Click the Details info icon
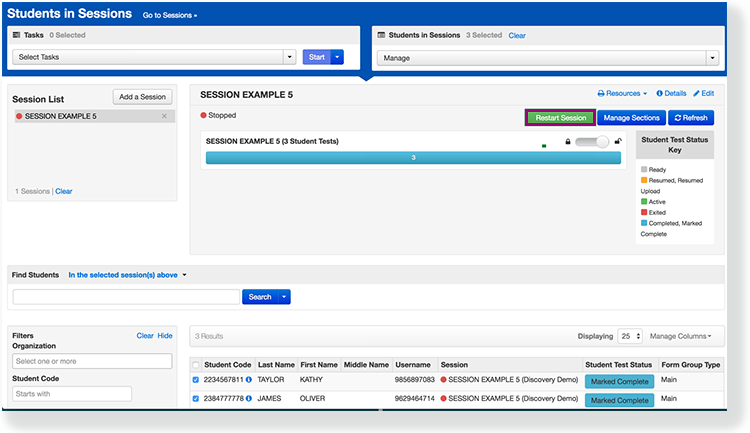750x433 pixels. pyautogui.click(x=660, y=93)
